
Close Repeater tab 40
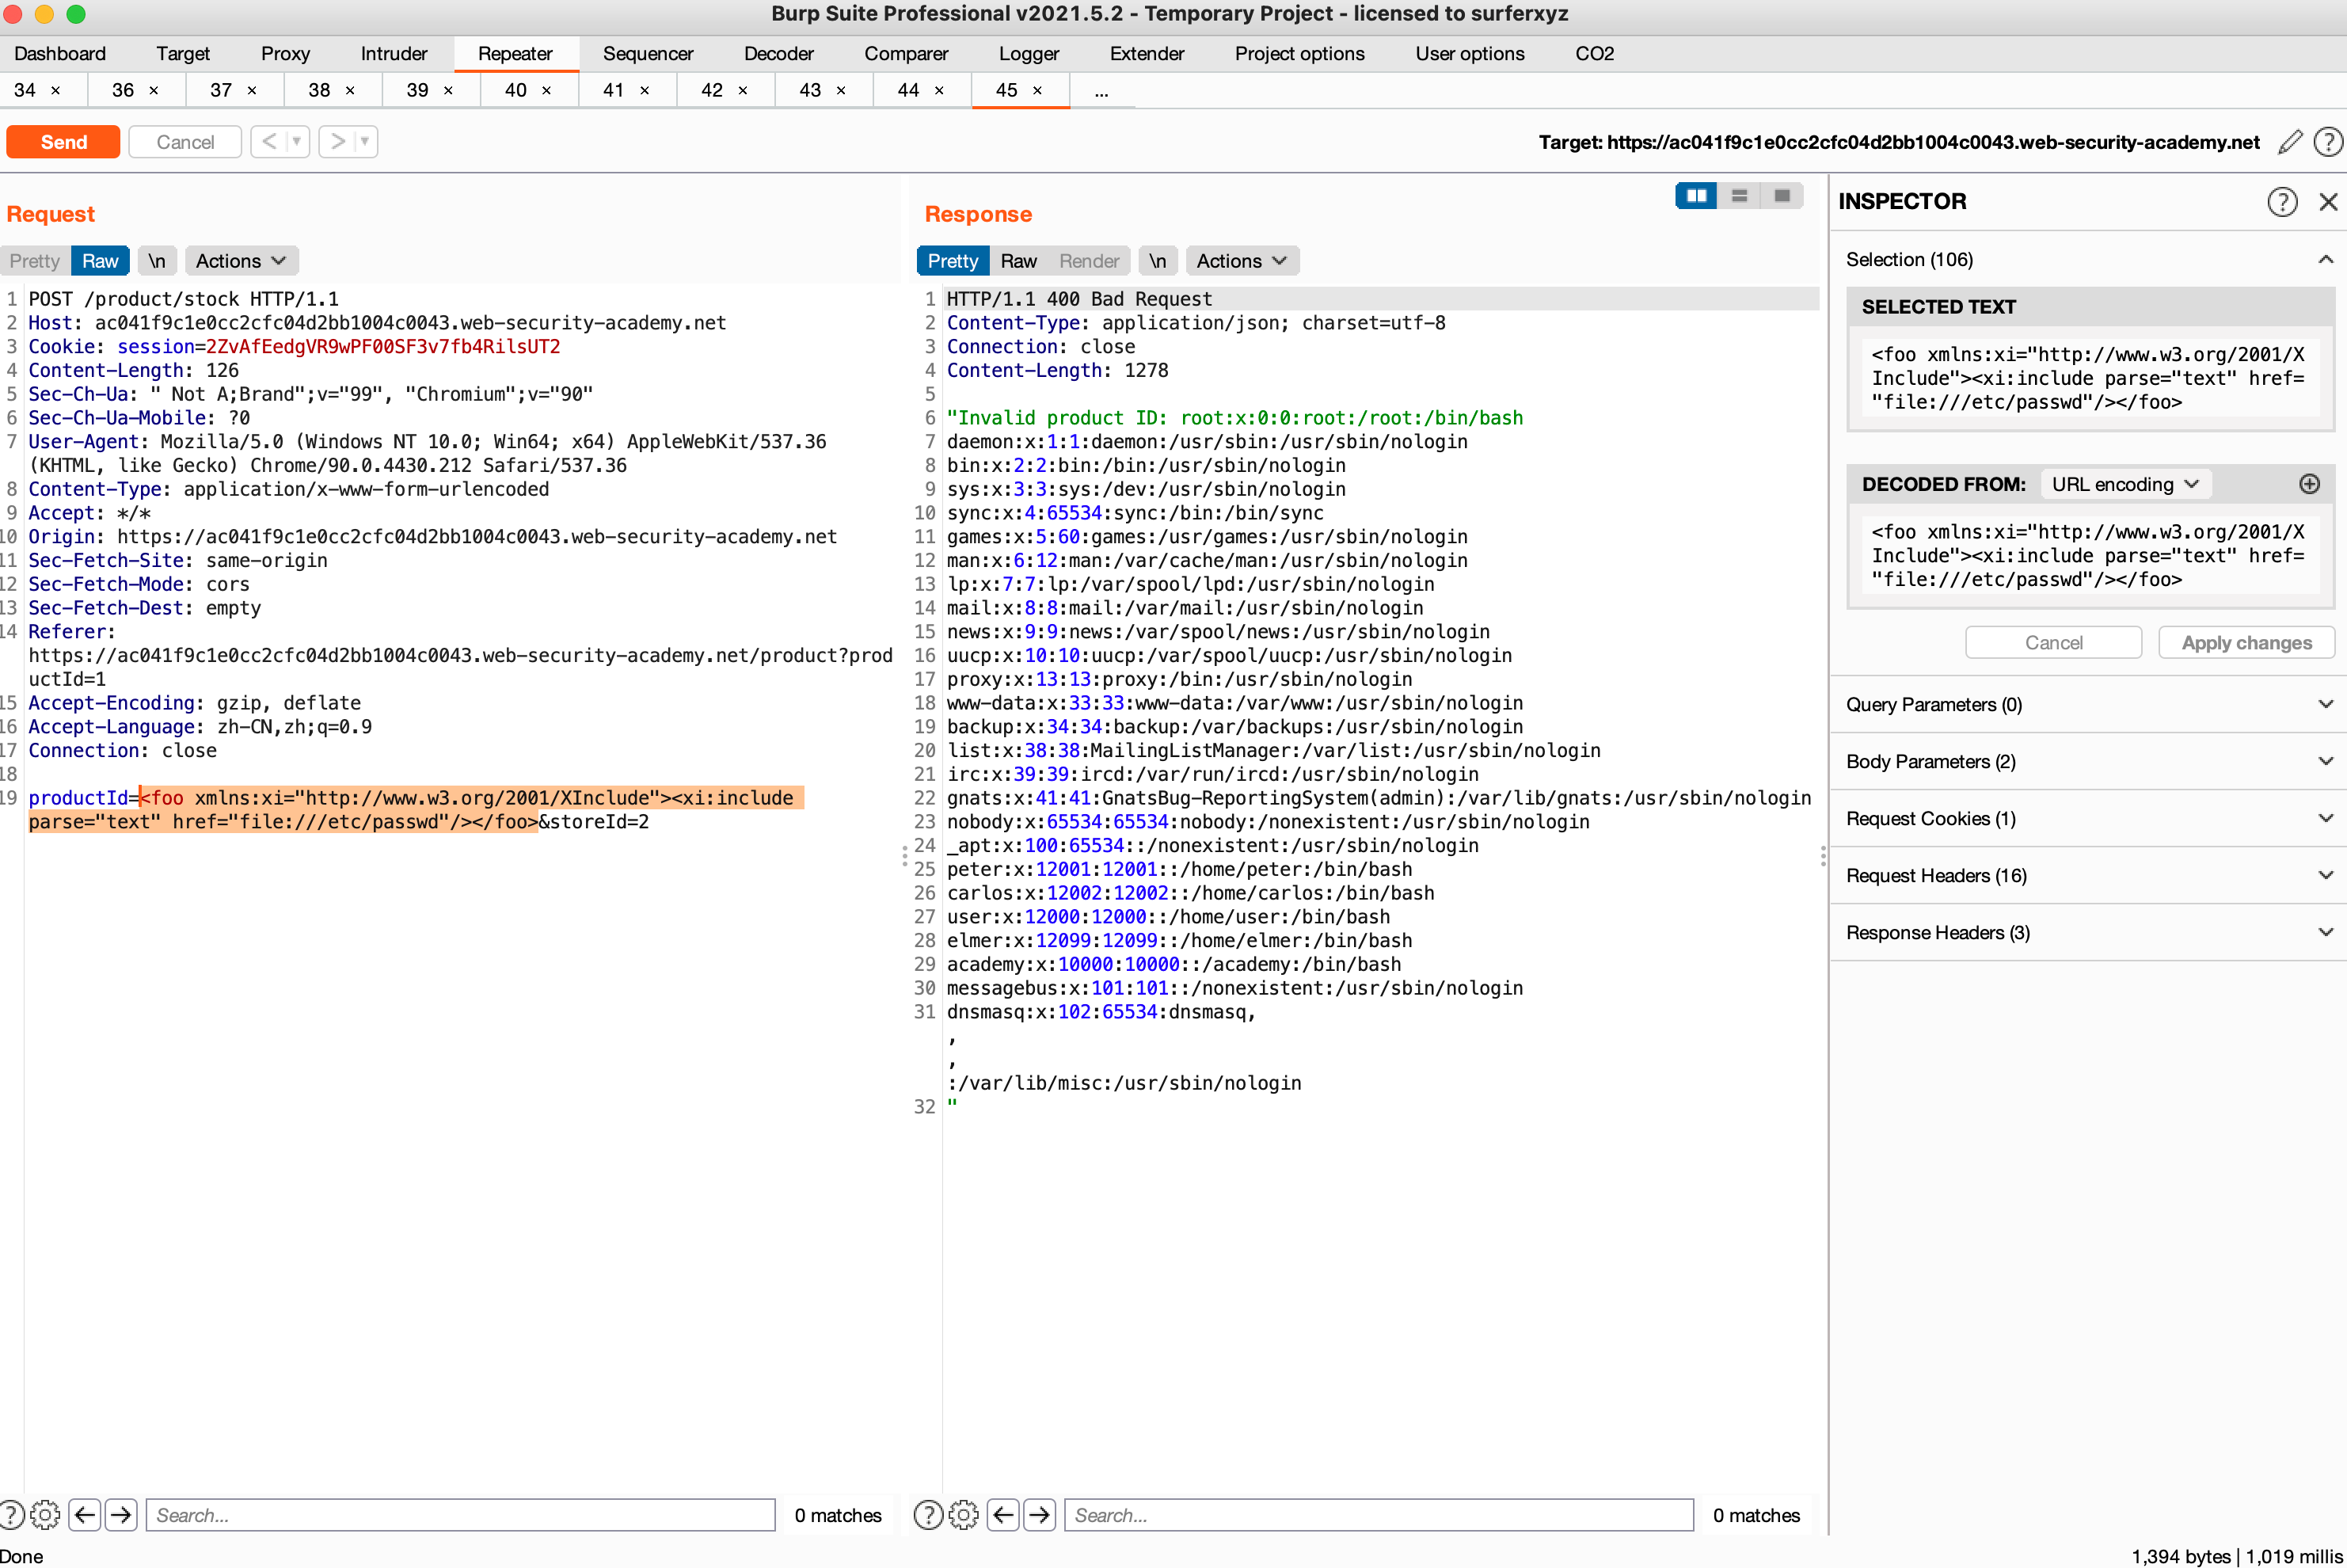pos(547,91)
